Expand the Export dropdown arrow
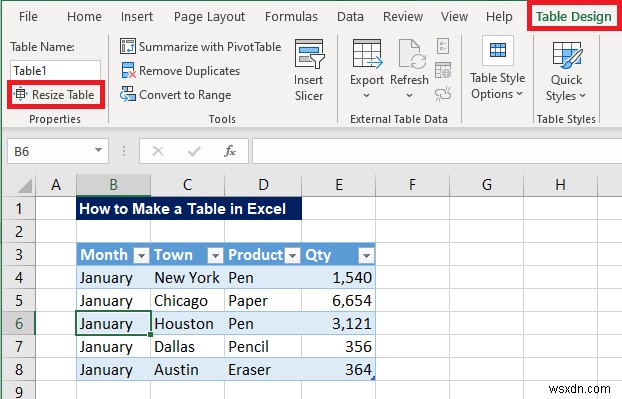622x399 pixels. [367, 96]
